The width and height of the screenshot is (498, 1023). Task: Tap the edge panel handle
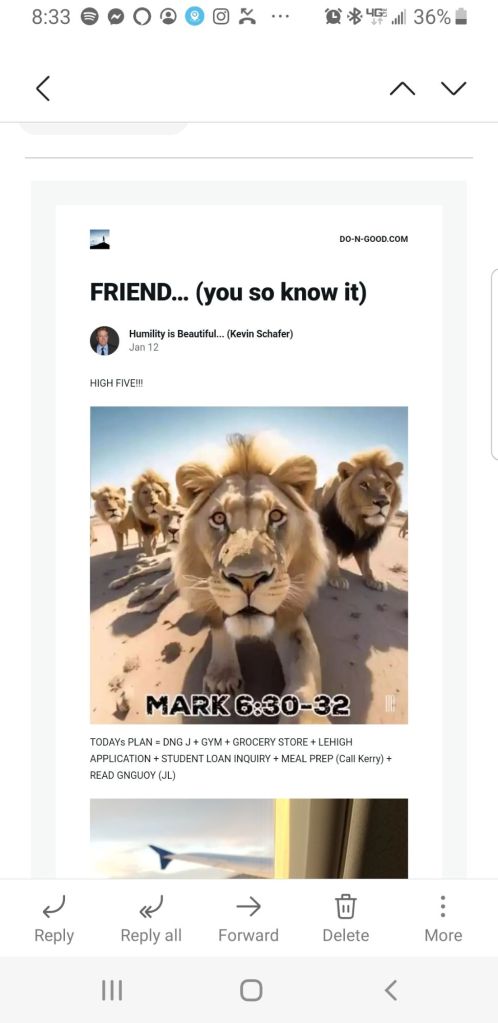tap(494, 365)
